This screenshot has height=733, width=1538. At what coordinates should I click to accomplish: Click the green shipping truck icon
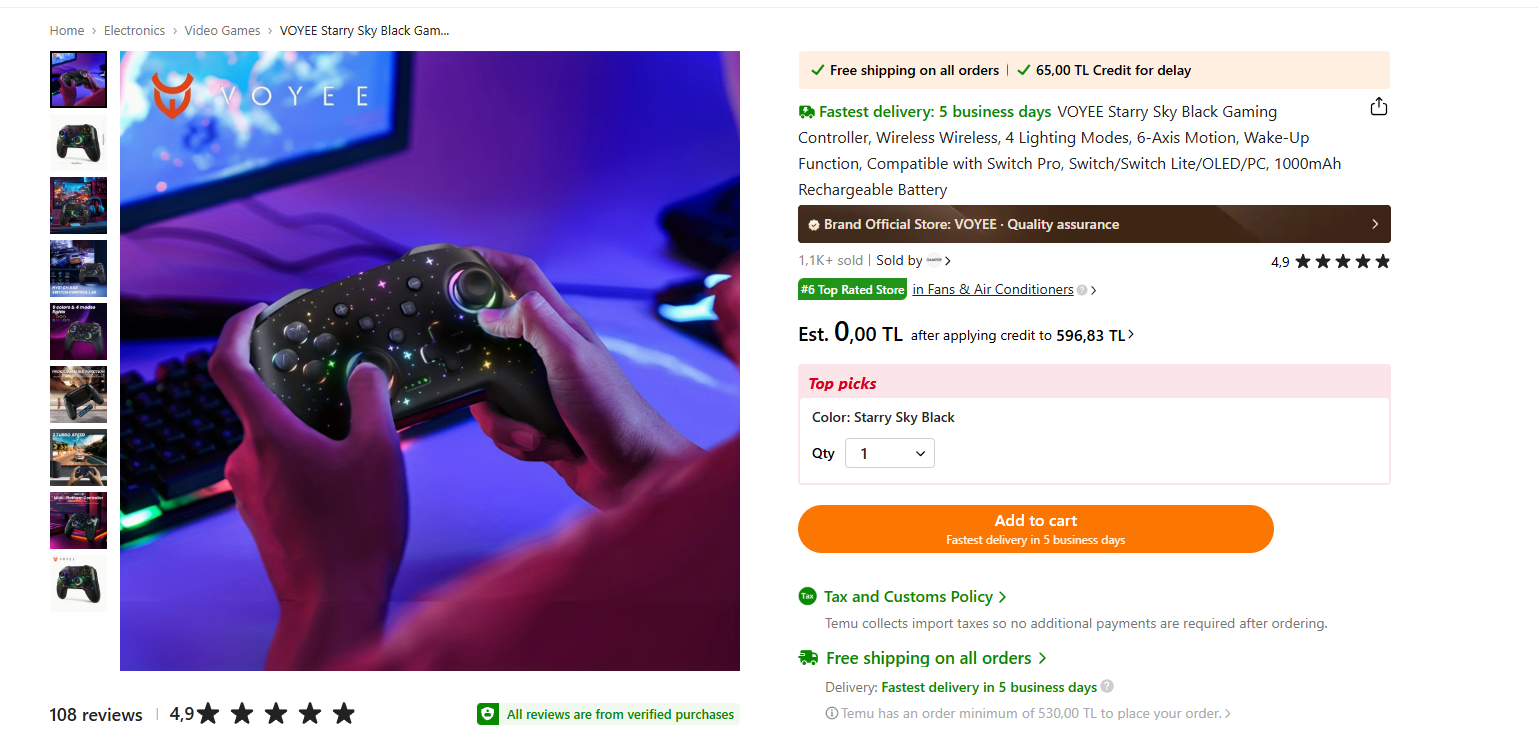(808, 658)
